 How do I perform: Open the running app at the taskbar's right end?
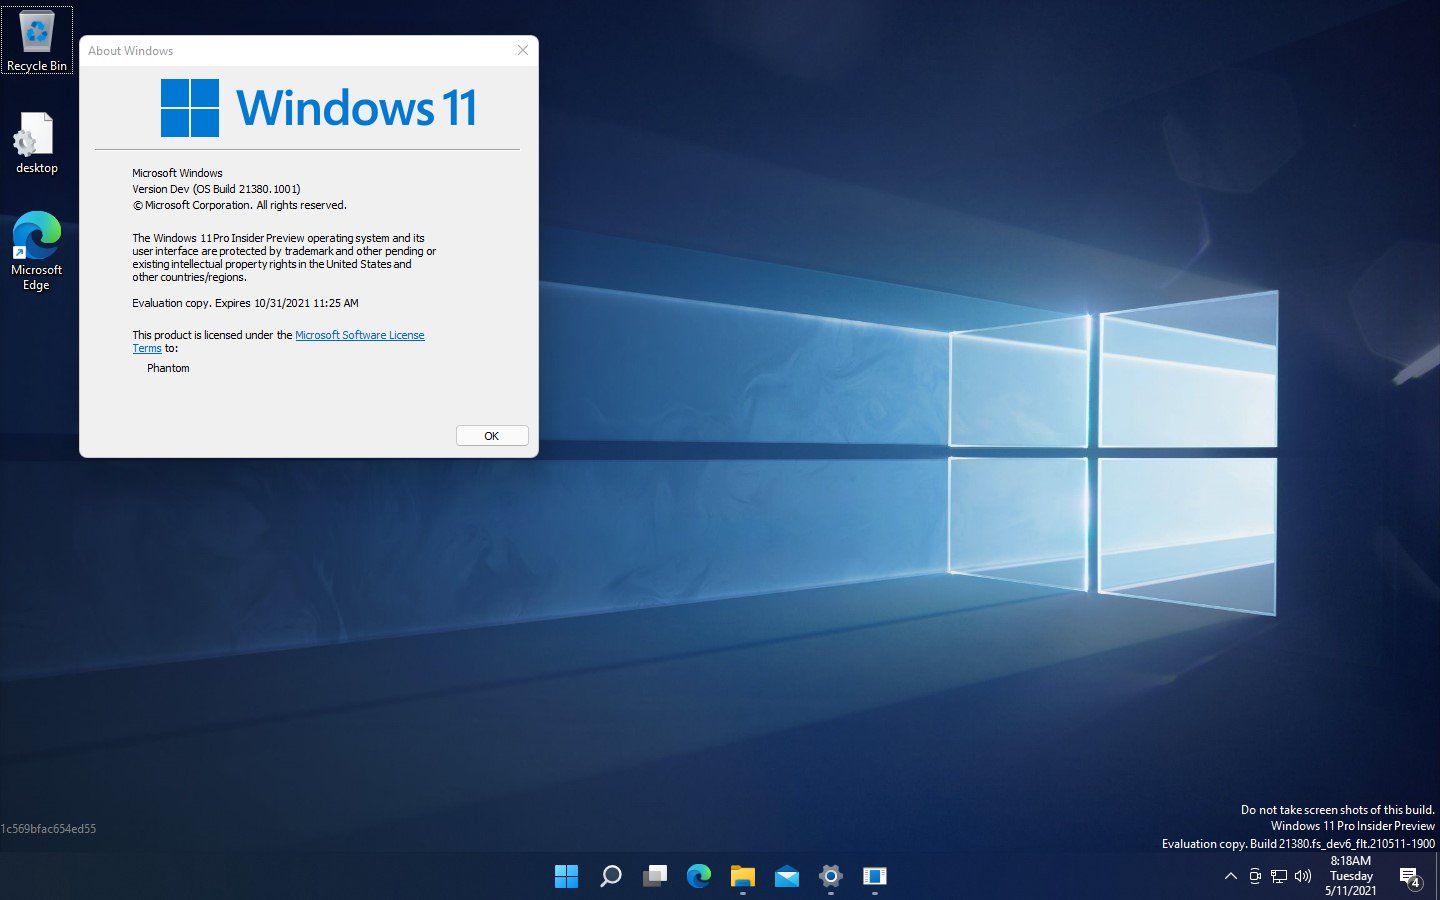point(874,876)
